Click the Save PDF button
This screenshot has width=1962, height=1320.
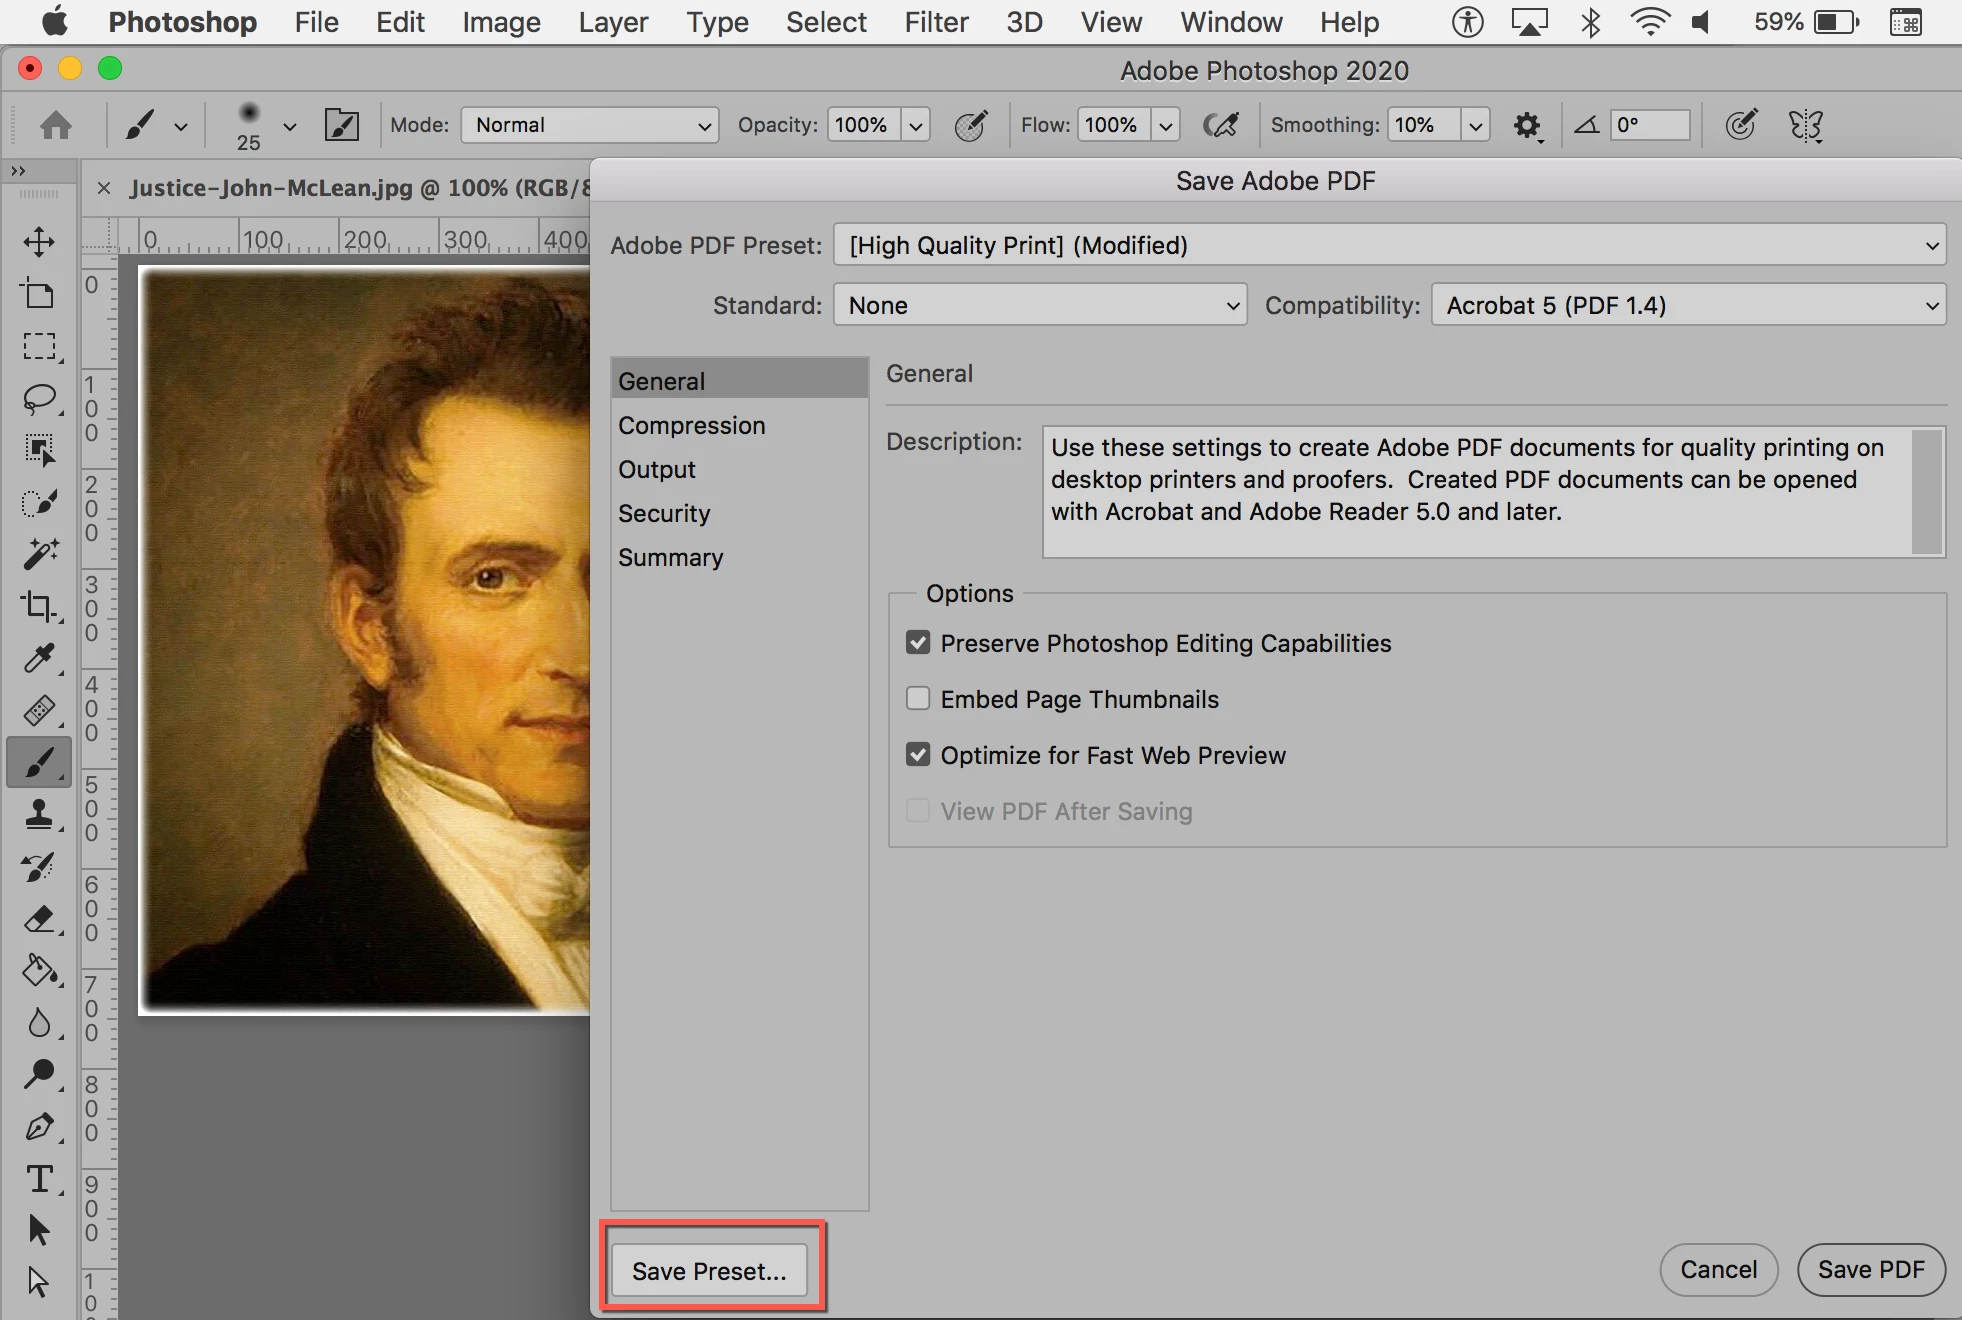click(1870, 1269)
